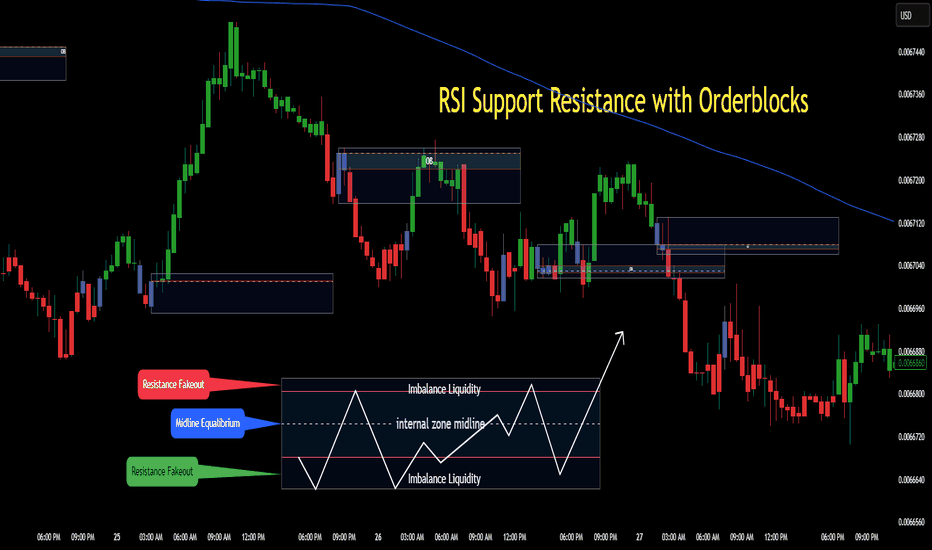Click the OB marker in the central orderblock

[x=428, y=160]
